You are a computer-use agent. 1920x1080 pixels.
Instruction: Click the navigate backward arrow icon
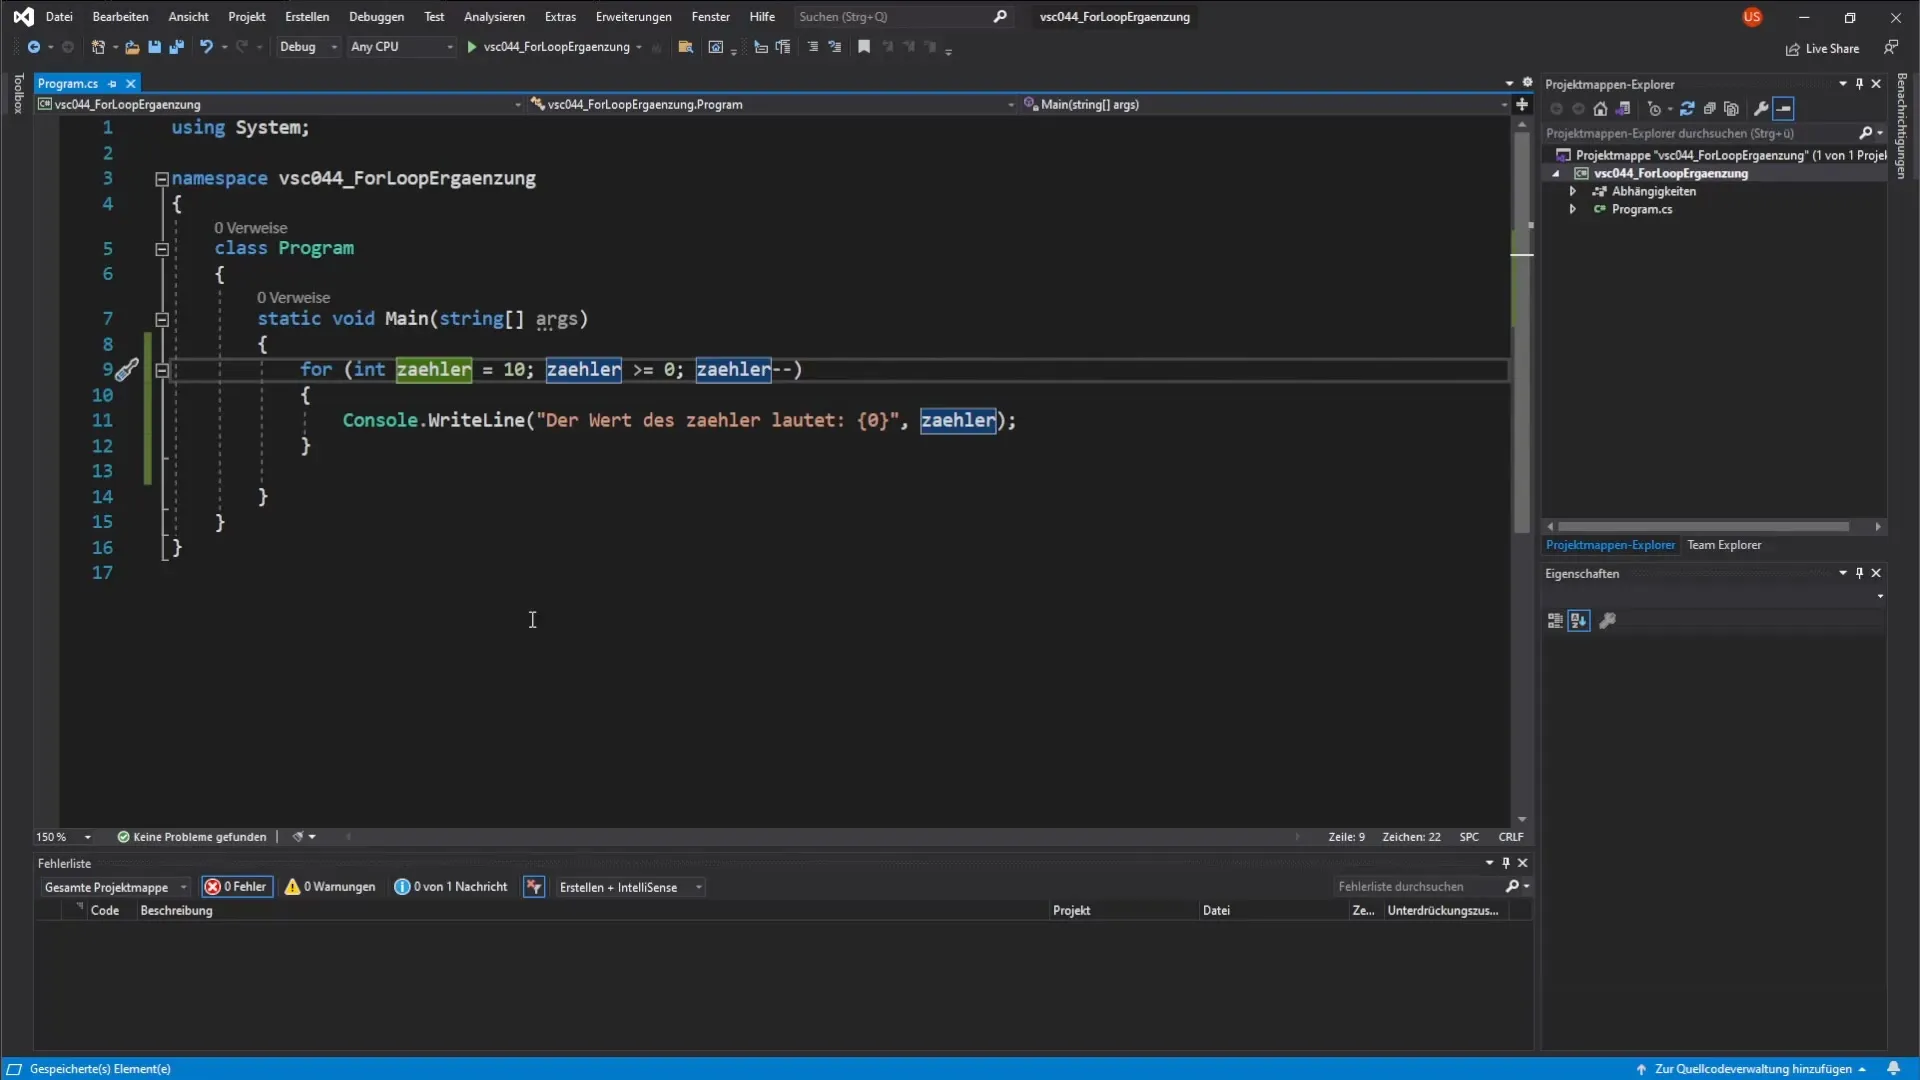click(x=33, y=47)
